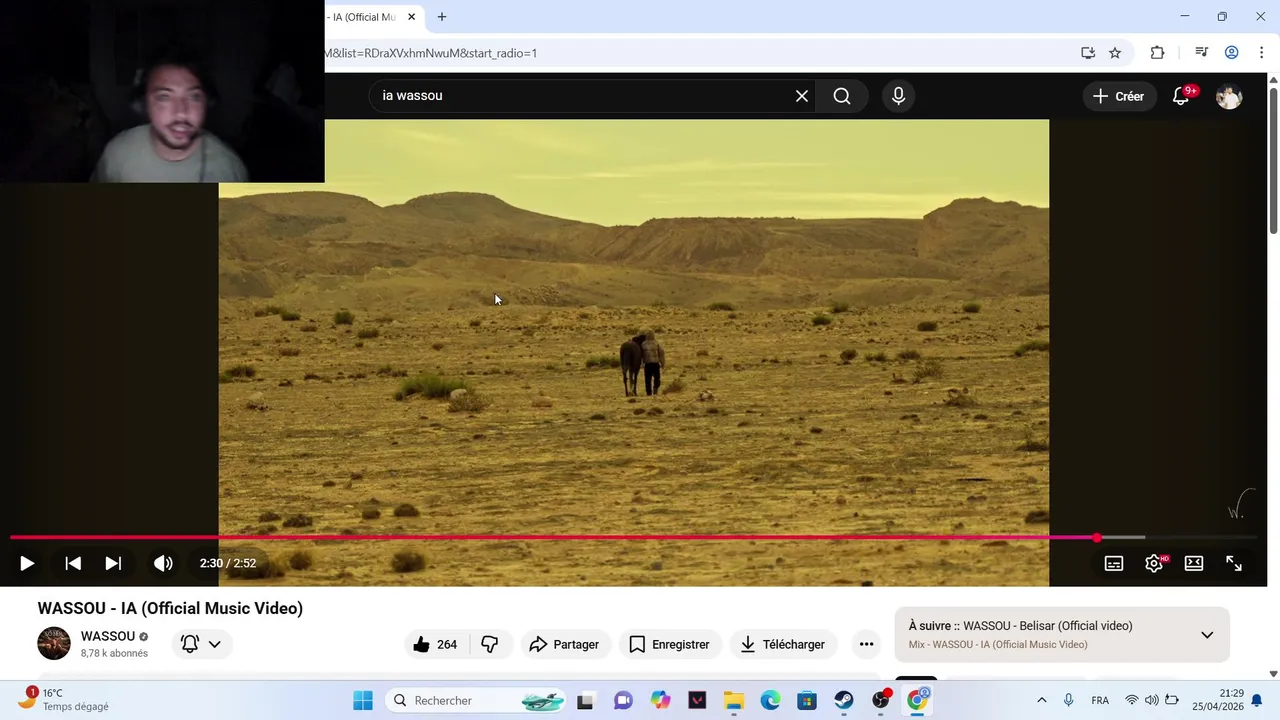The height and width of the screenshot is (720, 1280).
Task: Open the WASSOU channel avatar
Action: pos(54,644)
